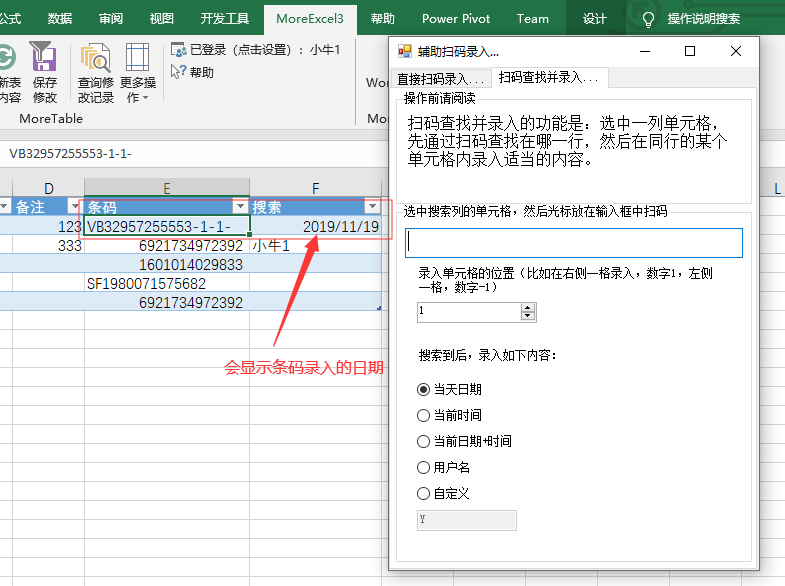Switch to the 直接扫码录入 tab
Viewport: 785px width, 586px height.
pos(440,78)
